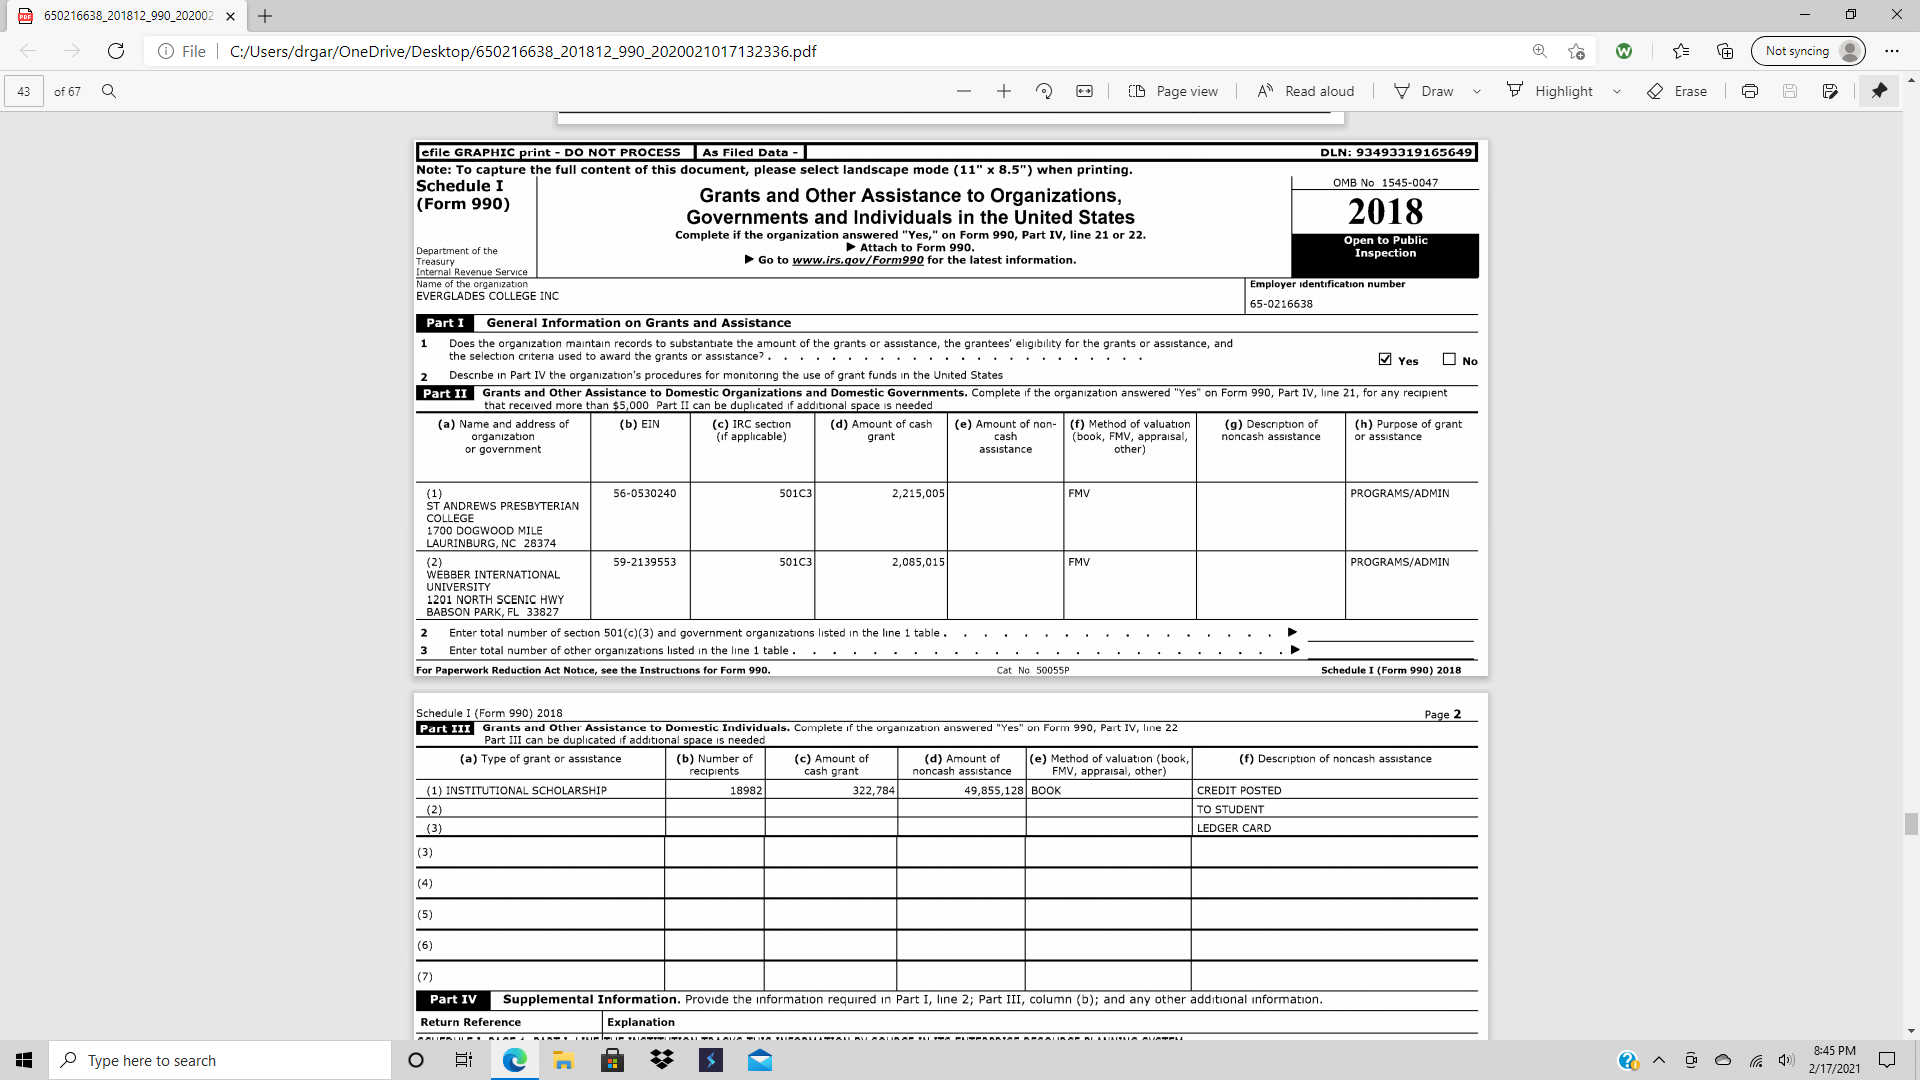
Task: Open the Mail app from taskbar
Action: pos(760,1060)
